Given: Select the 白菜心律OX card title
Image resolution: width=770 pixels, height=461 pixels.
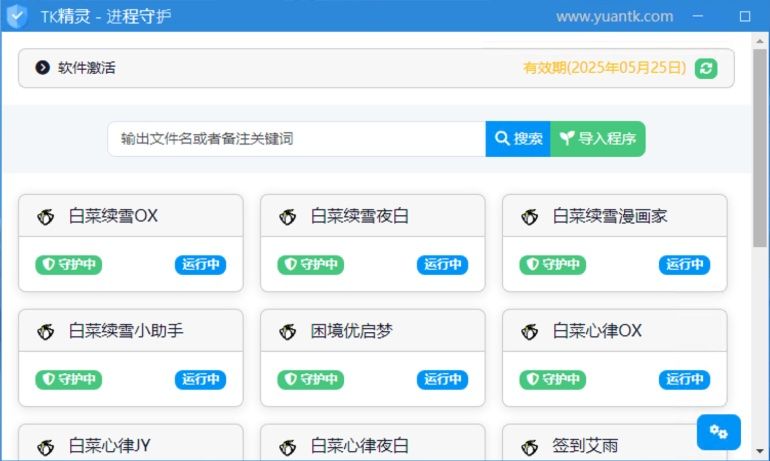Looking at the screenshot, I should click(597, 331).
